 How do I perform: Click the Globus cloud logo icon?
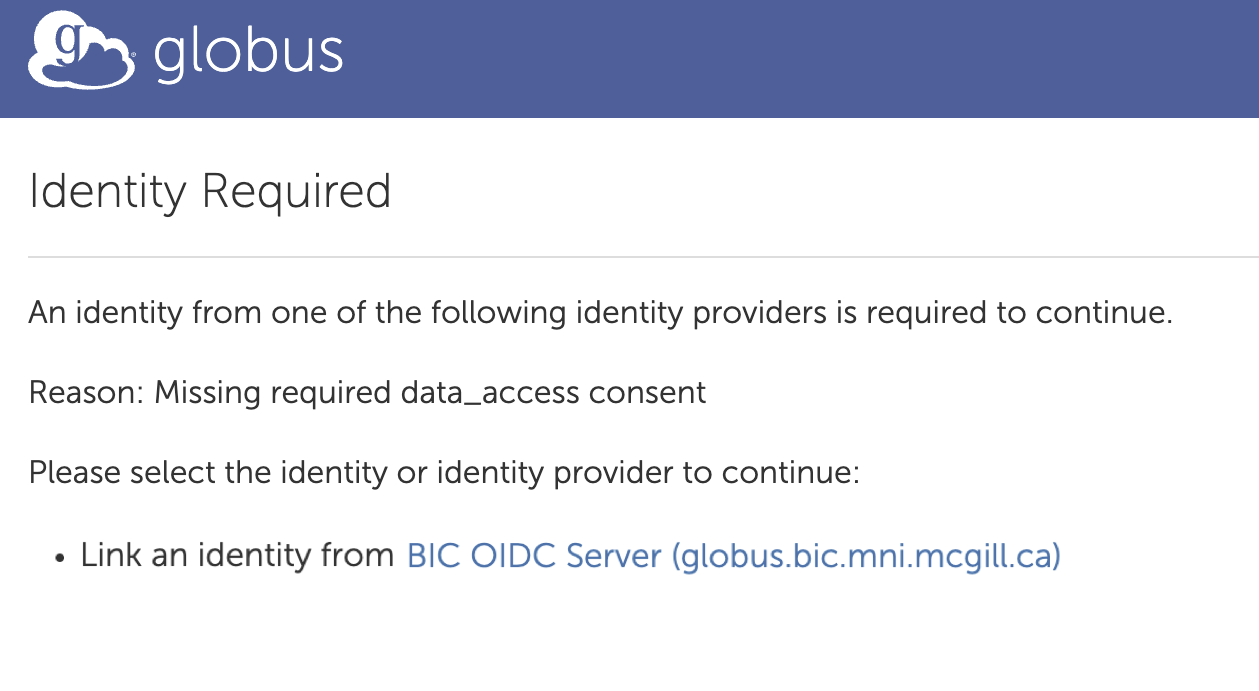[80, 54]
